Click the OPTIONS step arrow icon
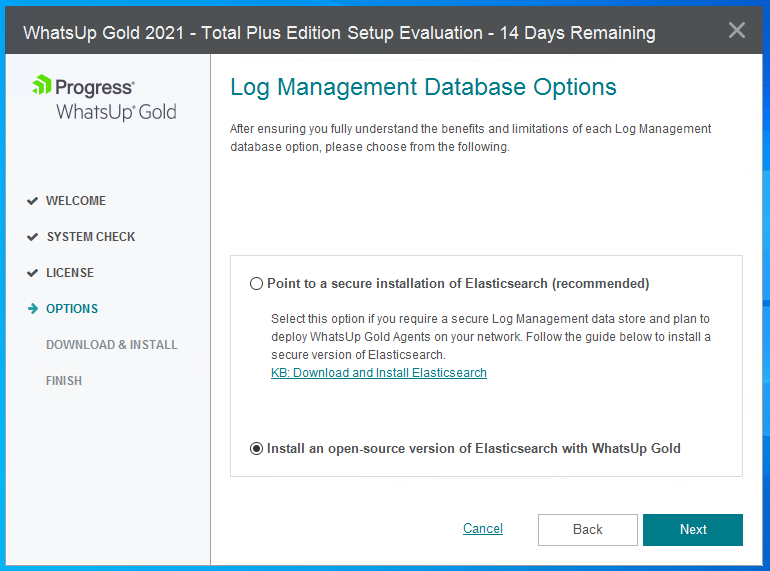This screenshot has height=571, width=770. pyautogui.click(x=33, y=309)
